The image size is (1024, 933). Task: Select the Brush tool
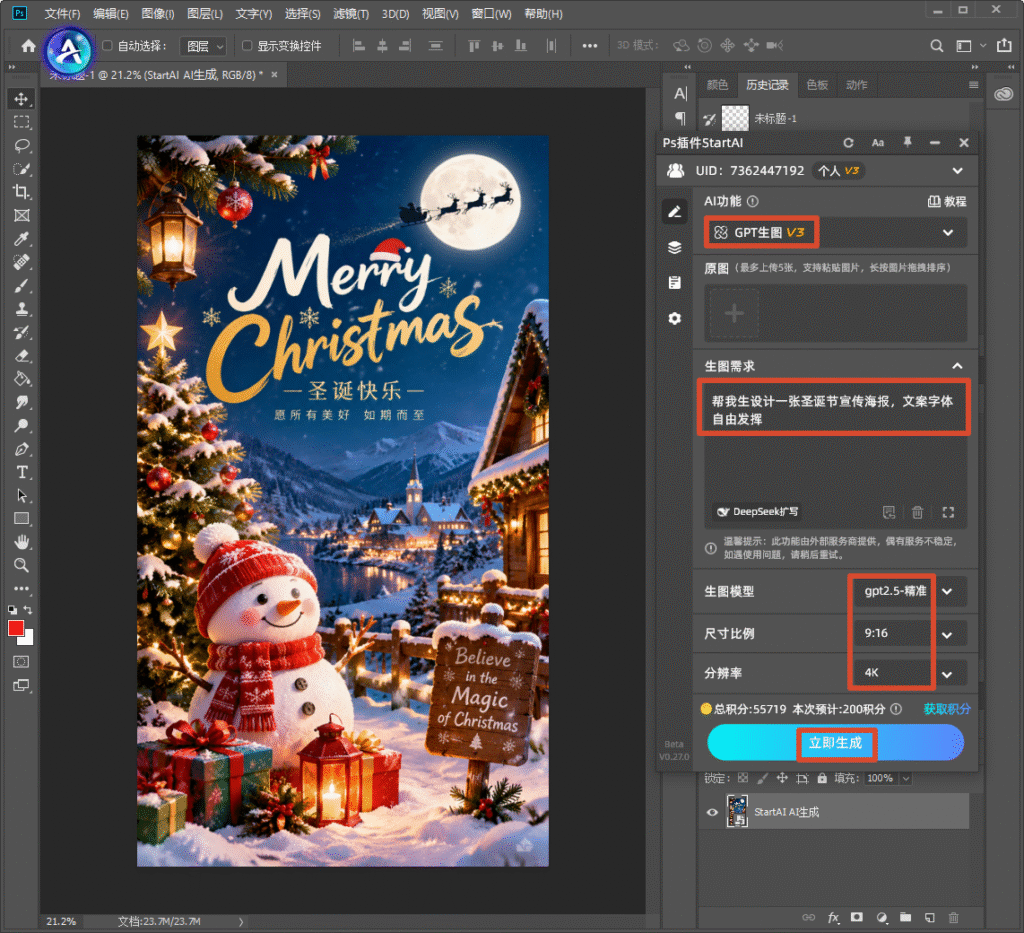coord(22,285)
